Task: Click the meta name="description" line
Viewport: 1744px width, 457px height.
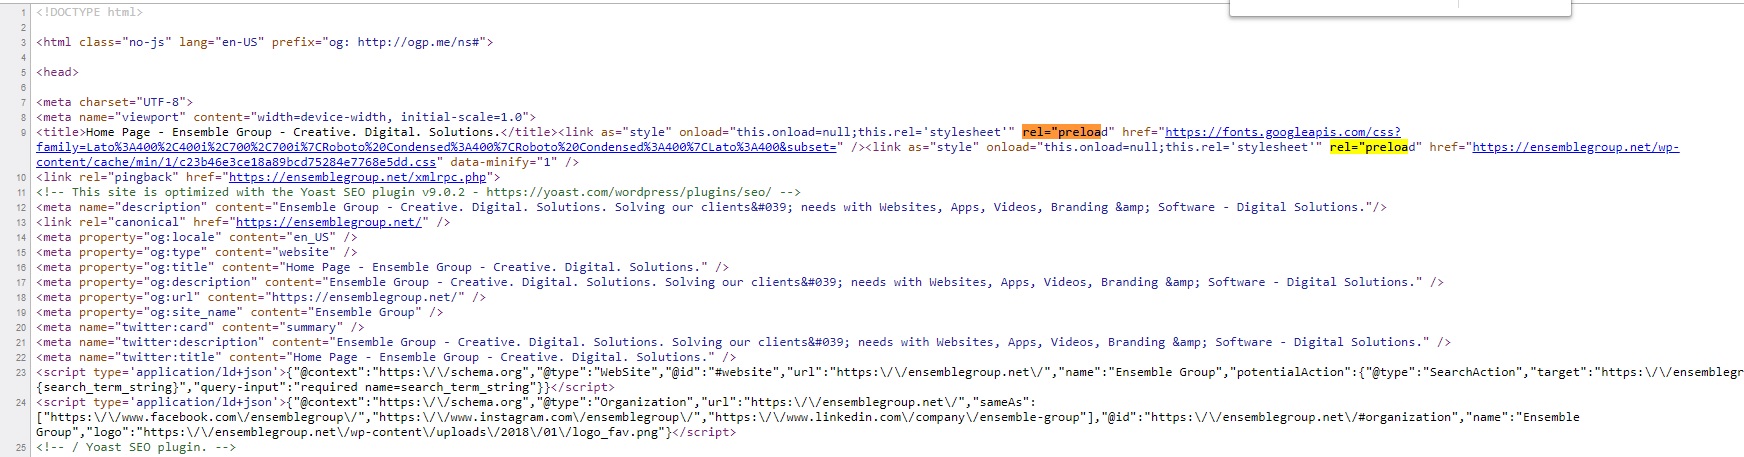Action: [x=711, y=207]
